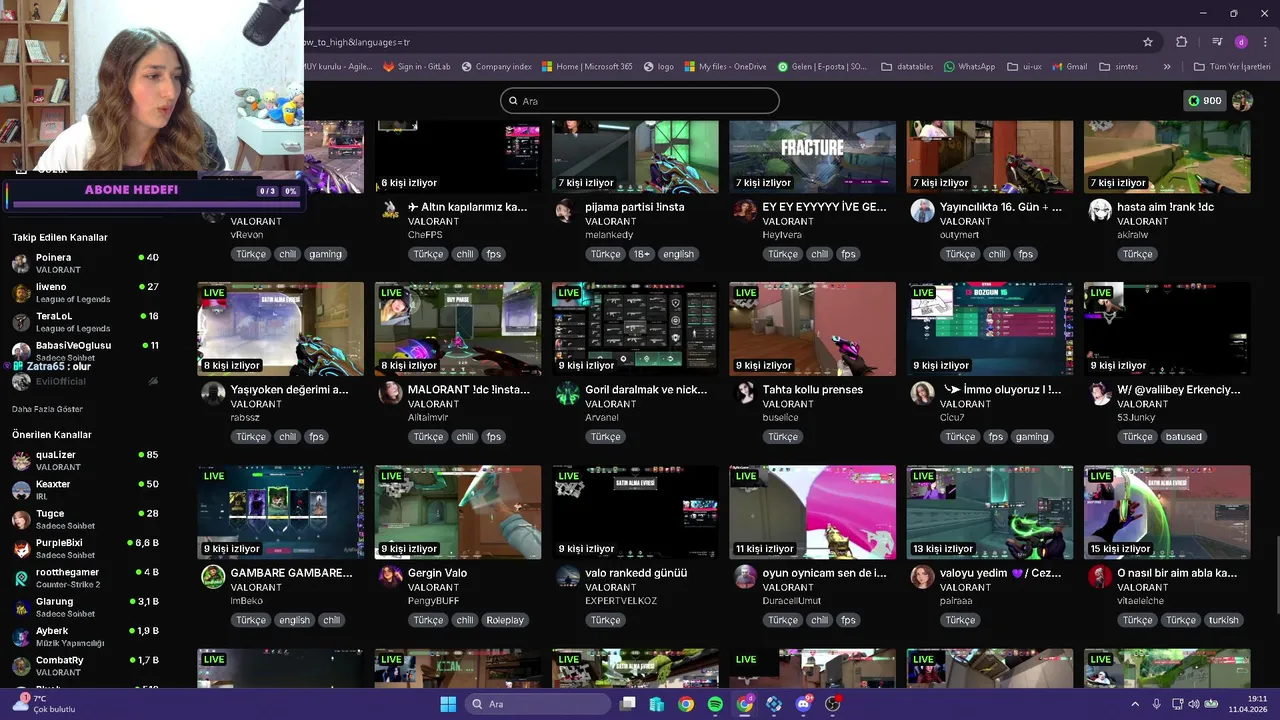Open the simtes bookmark folder
This screenshot has width=1280, height=720.
click(1118, 67)
